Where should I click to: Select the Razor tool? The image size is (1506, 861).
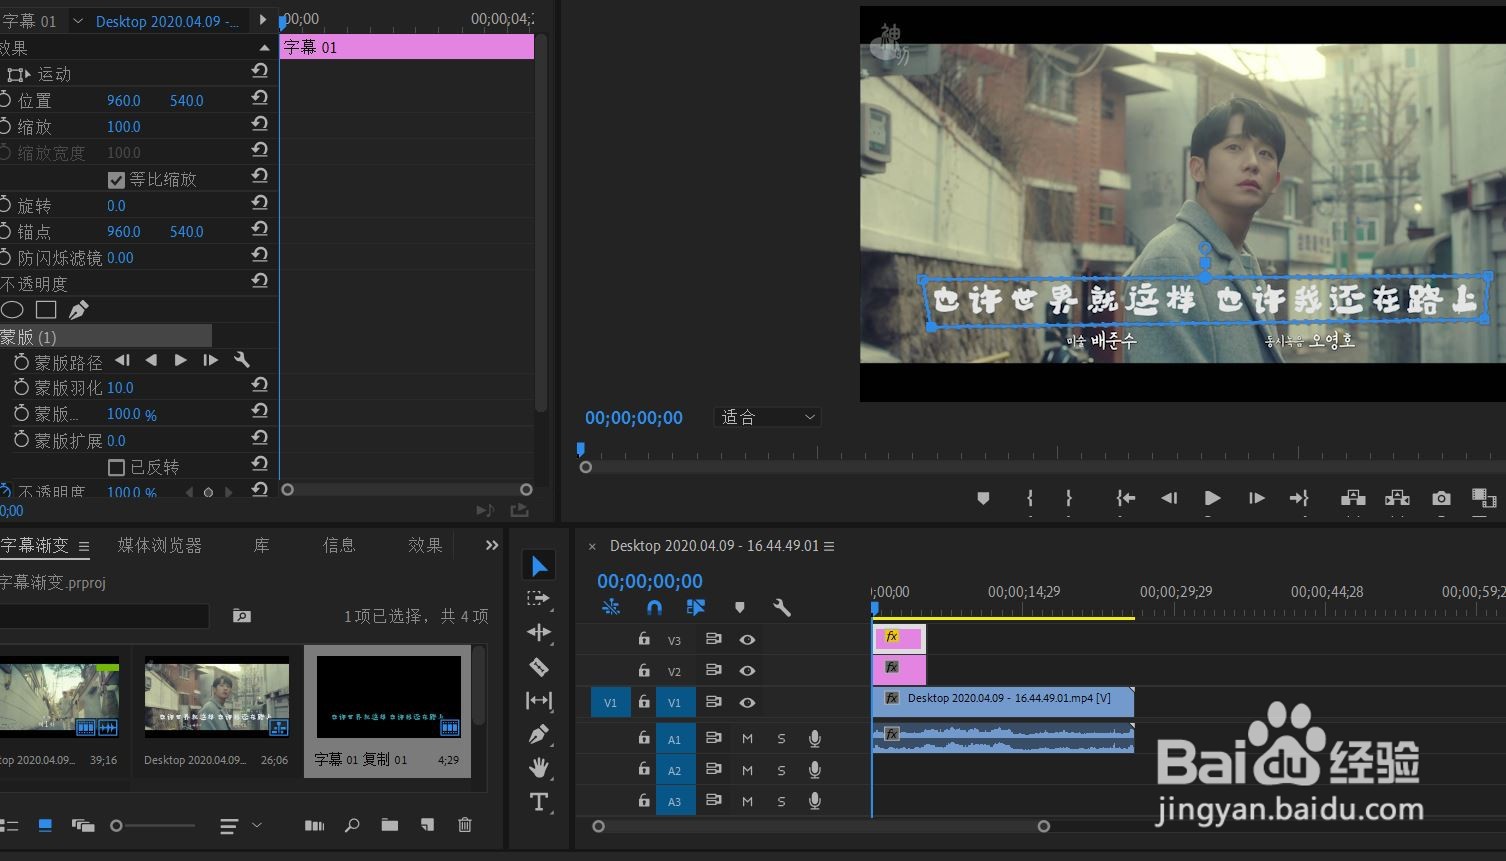539,667
